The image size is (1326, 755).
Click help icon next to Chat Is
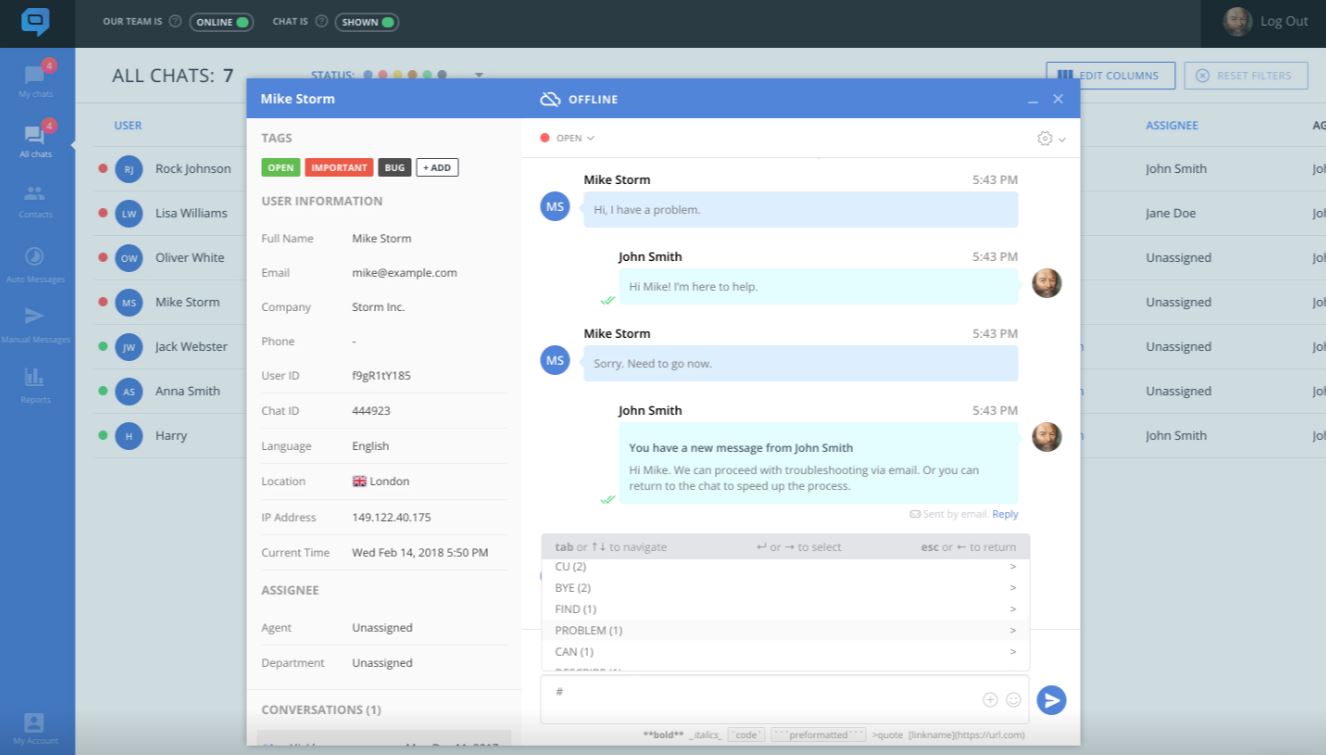(321, 21)
